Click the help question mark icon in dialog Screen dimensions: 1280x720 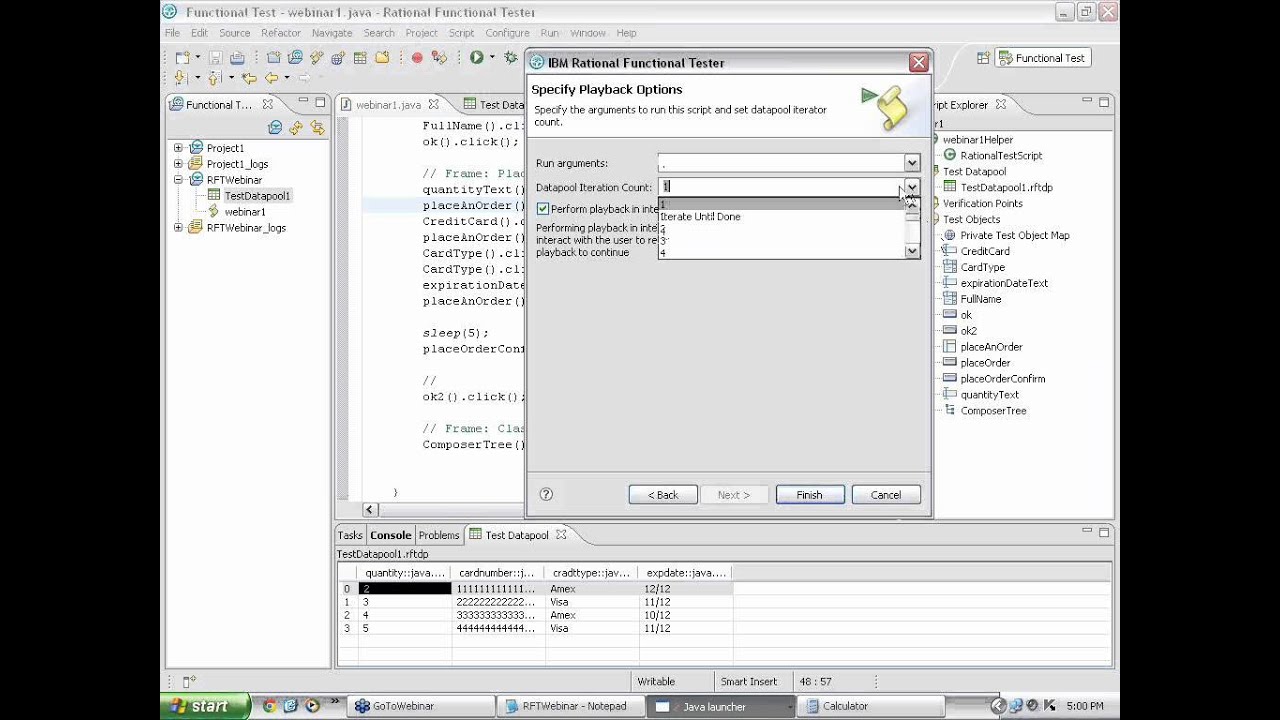[546, 494]
